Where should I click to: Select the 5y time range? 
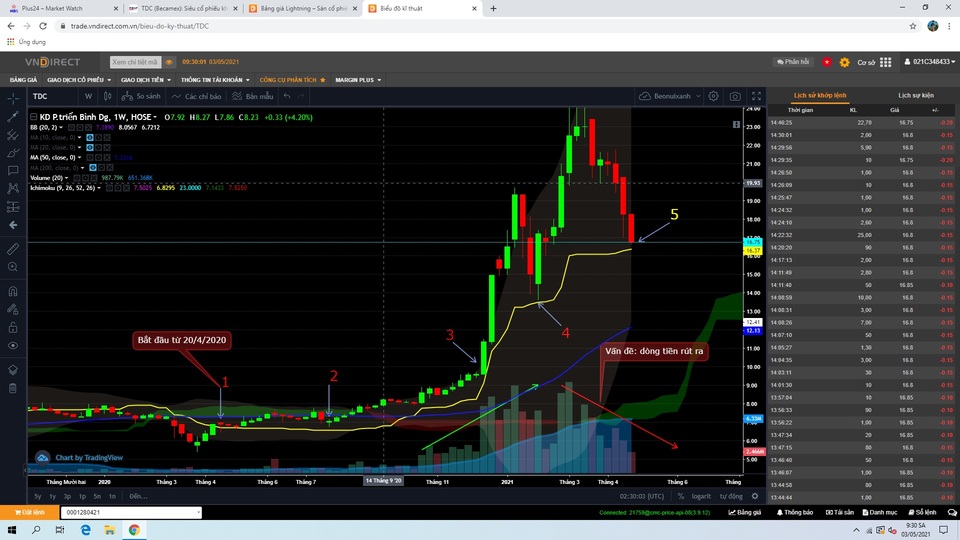[x=38, y=497]
